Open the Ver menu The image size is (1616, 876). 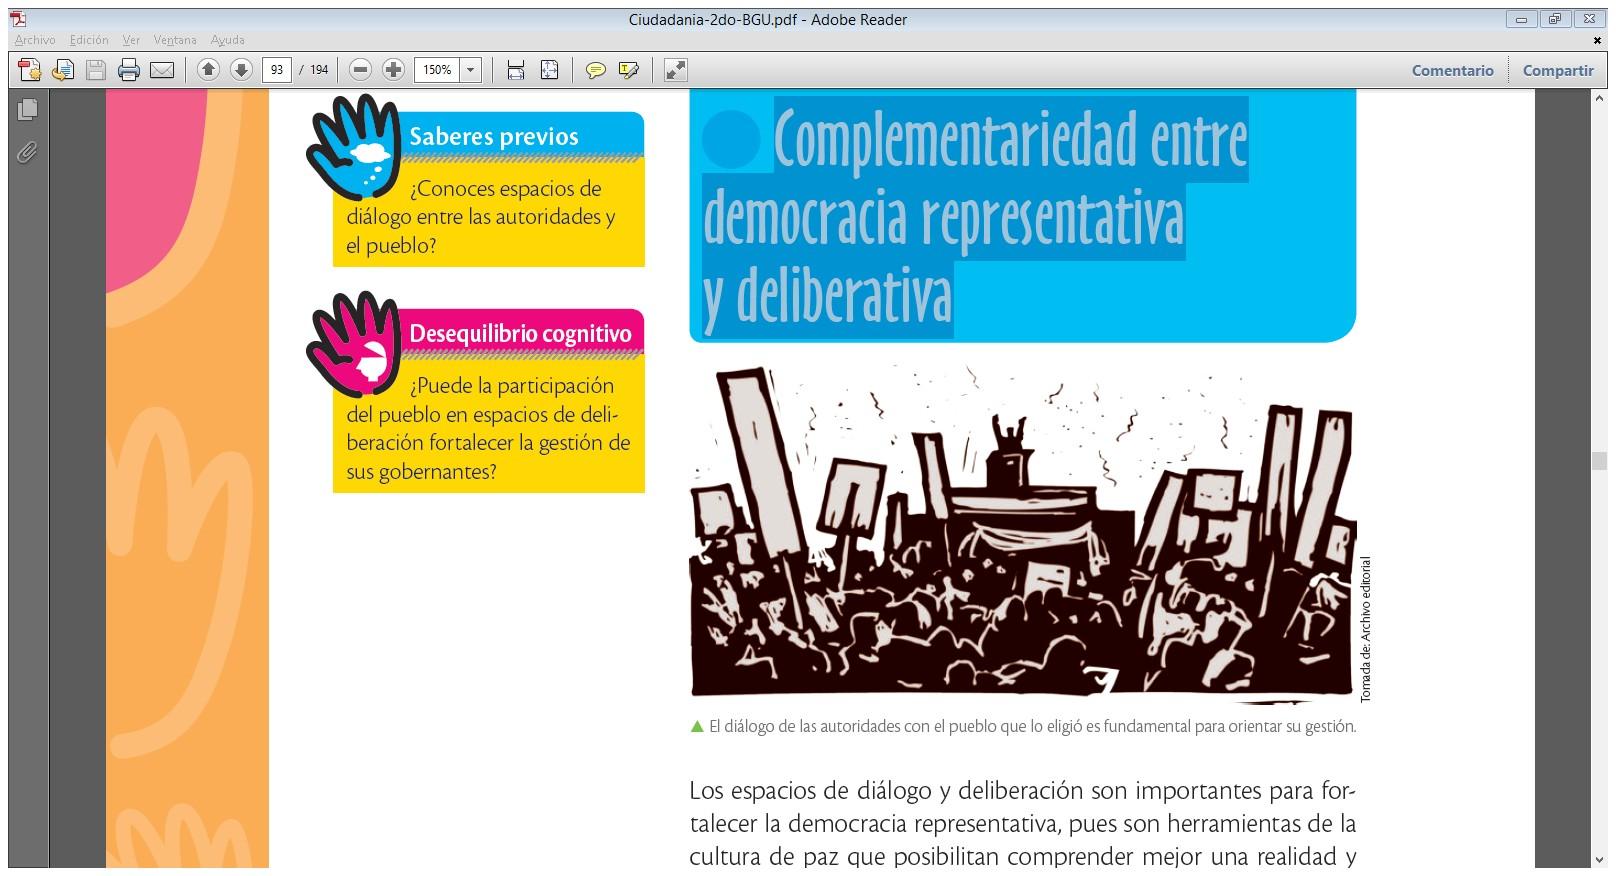[131, 40]
